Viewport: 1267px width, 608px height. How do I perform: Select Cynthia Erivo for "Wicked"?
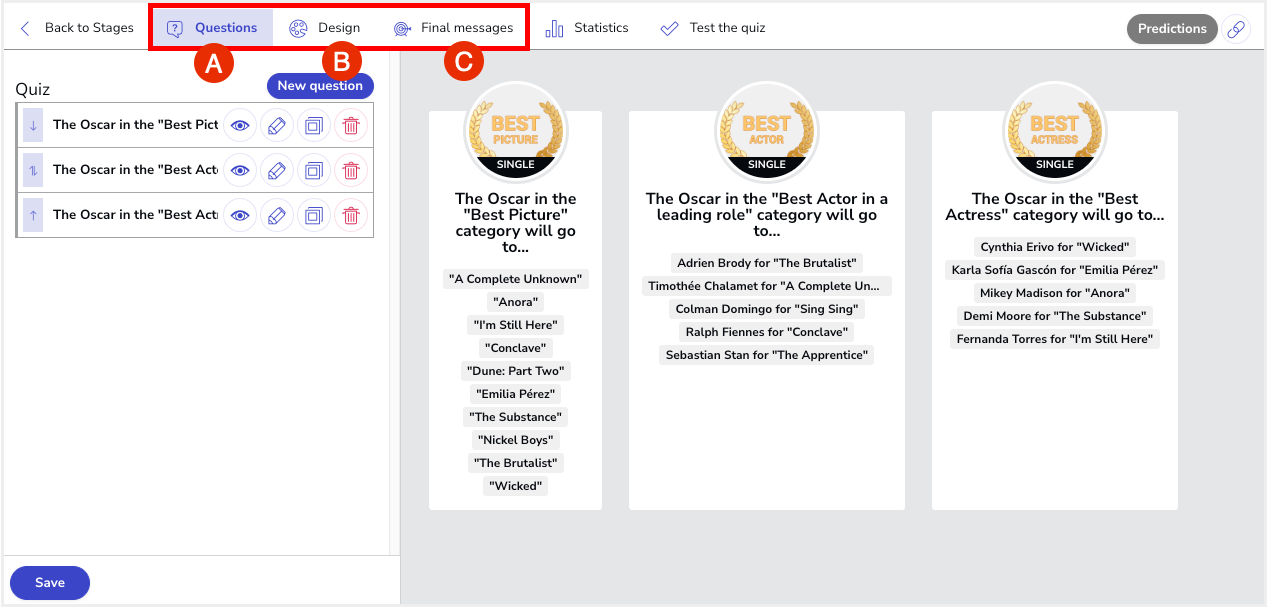[x=1055, y=247]
